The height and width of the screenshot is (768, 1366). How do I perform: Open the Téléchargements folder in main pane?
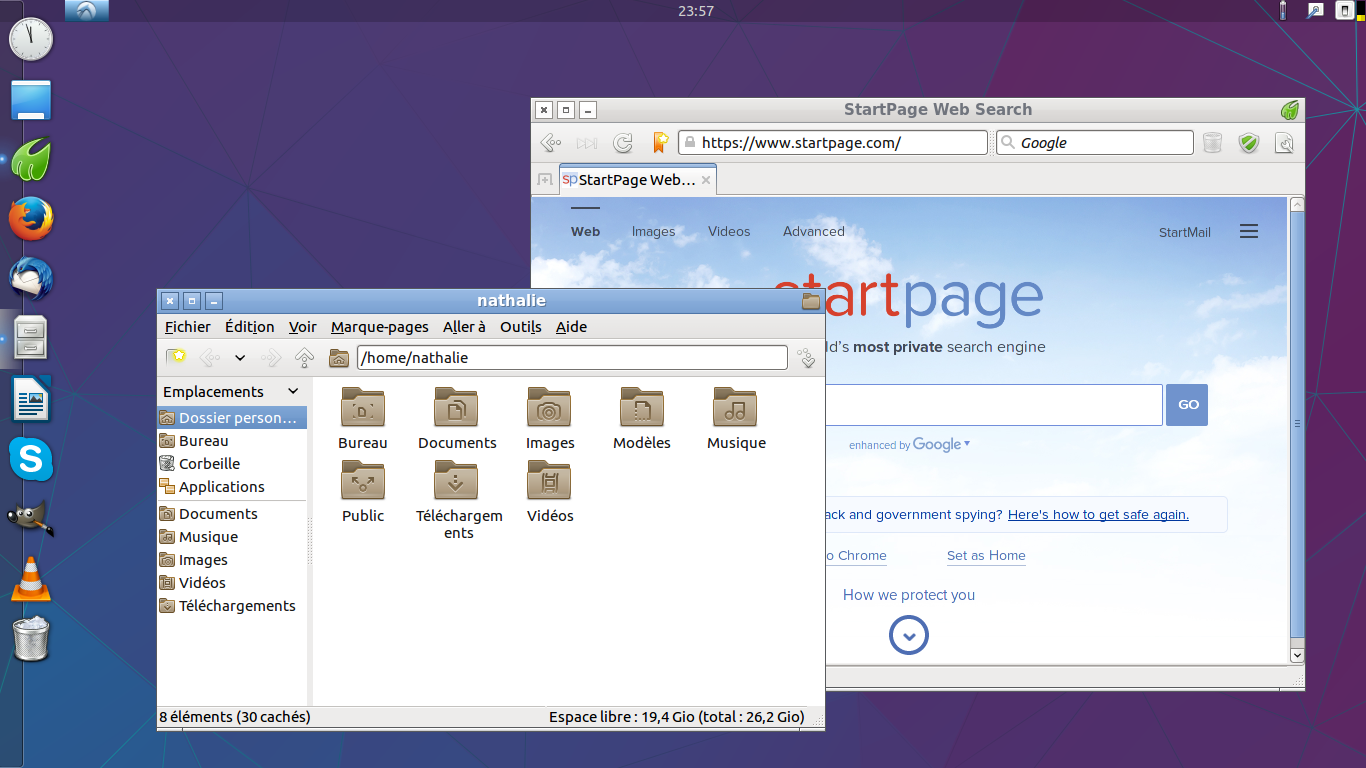point(459,500)
